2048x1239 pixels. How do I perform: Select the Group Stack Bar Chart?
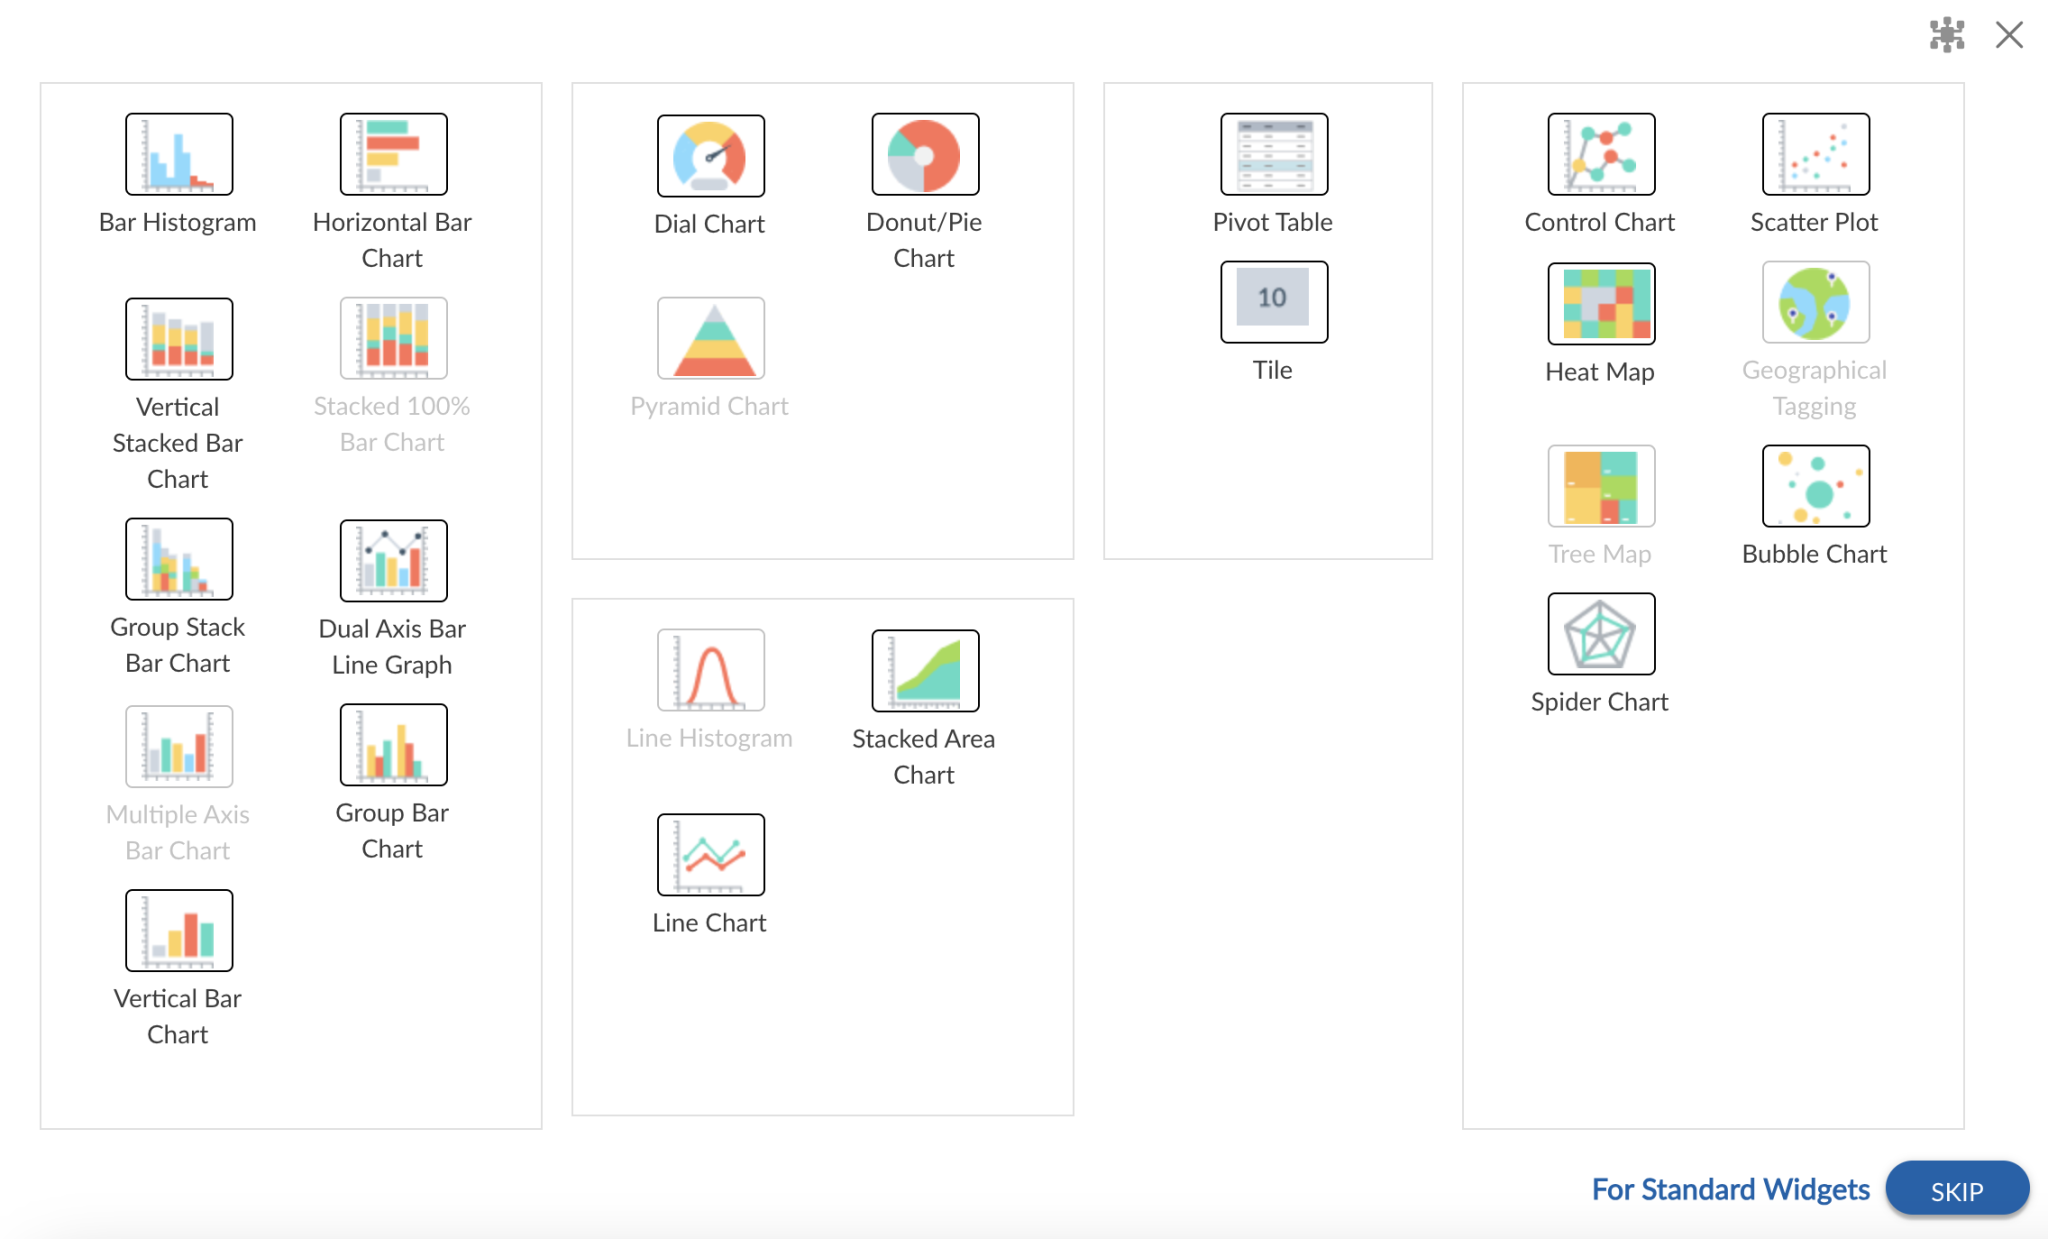coord(179,560)
